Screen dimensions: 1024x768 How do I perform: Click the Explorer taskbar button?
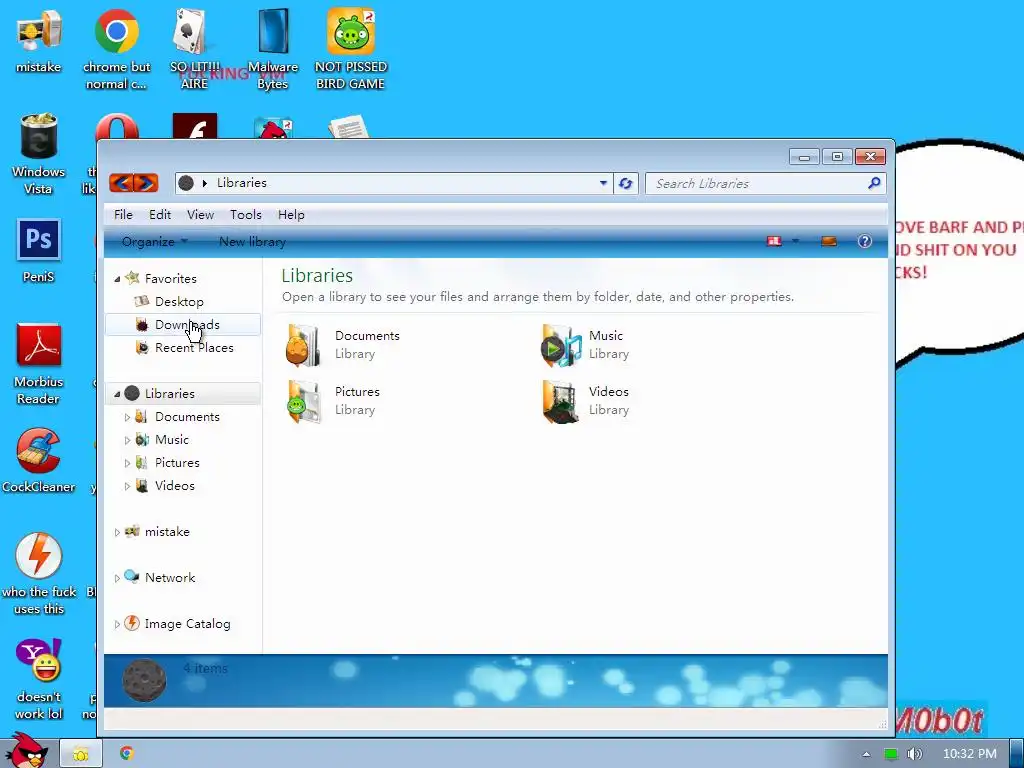(x=81, y=754)
